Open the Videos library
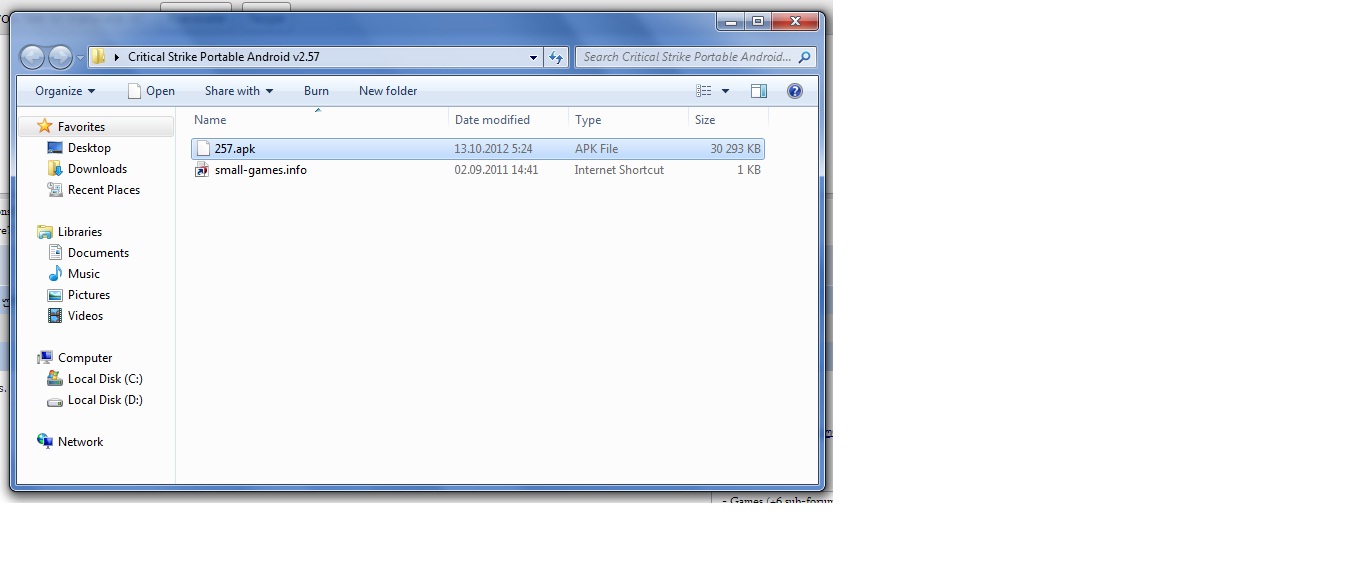This screenshot has height=564, width=1354. 85,316
